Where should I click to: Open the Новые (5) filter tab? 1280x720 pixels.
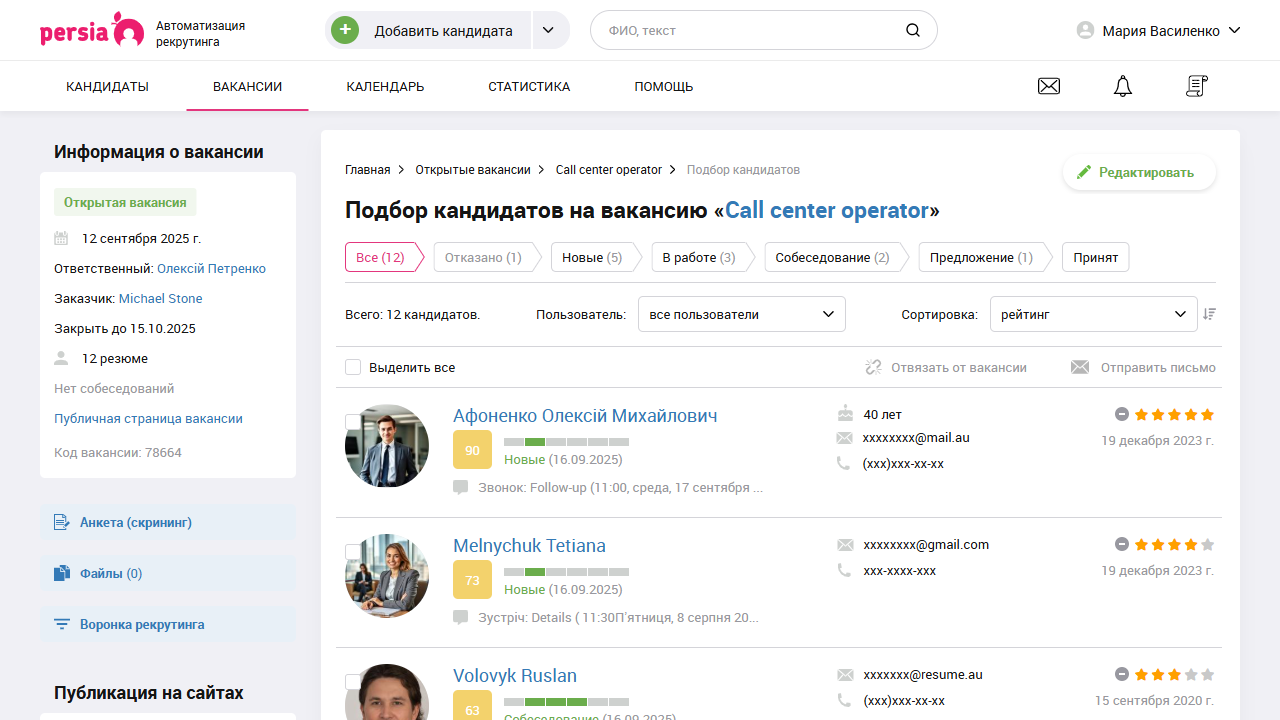594,257
